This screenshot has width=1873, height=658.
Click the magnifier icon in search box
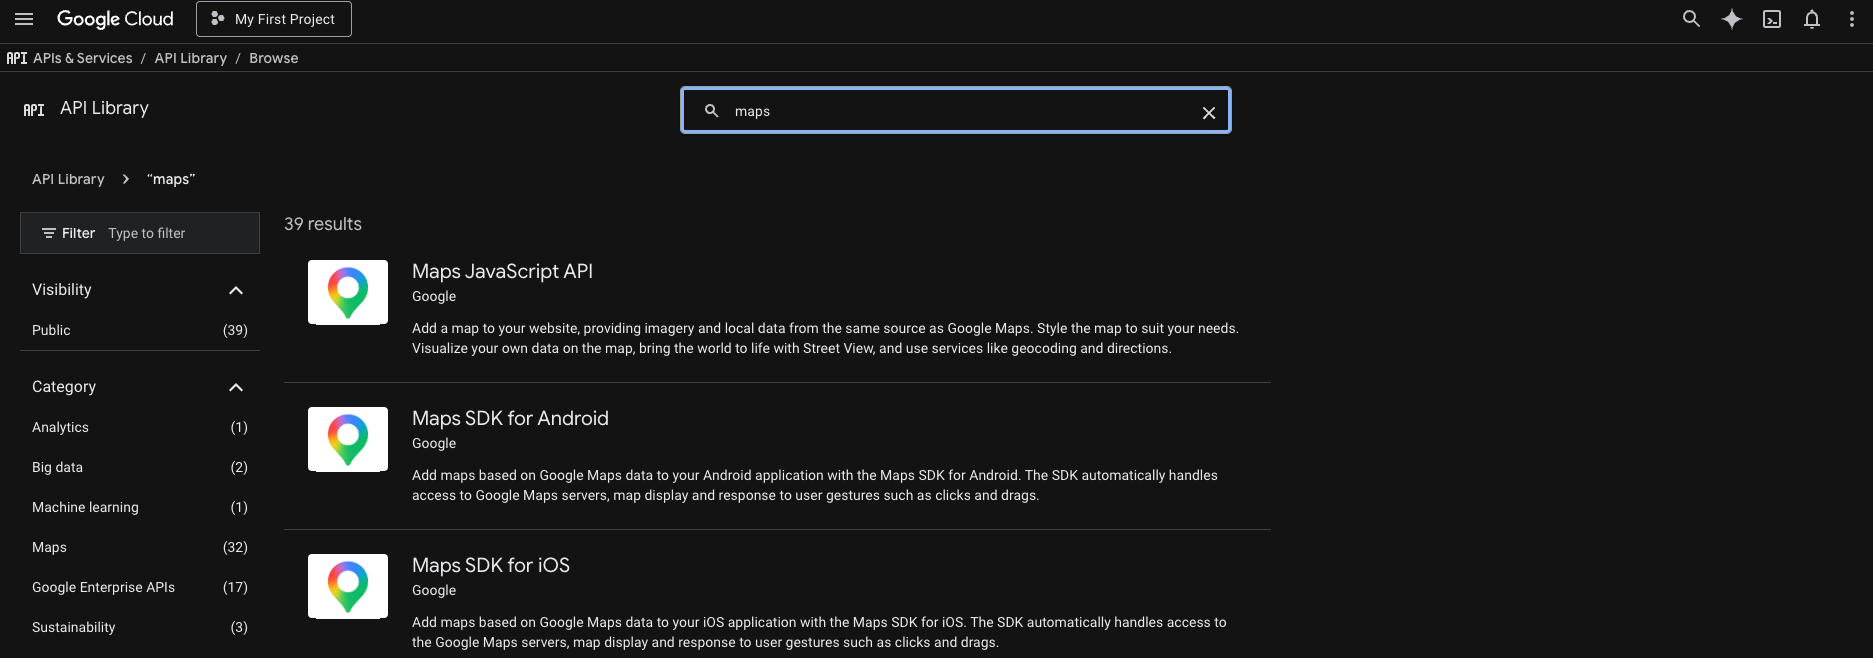point(711,111)
